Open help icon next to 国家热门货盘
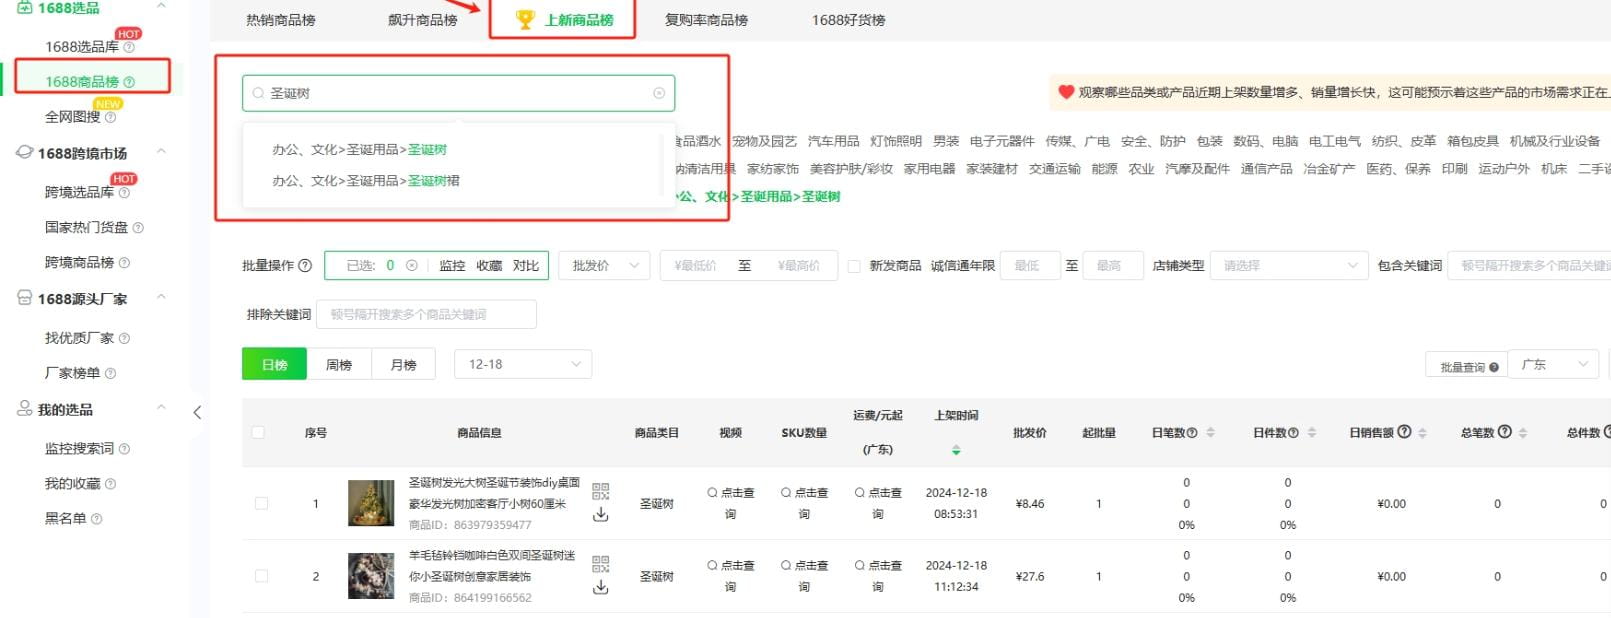 [138, 228]
